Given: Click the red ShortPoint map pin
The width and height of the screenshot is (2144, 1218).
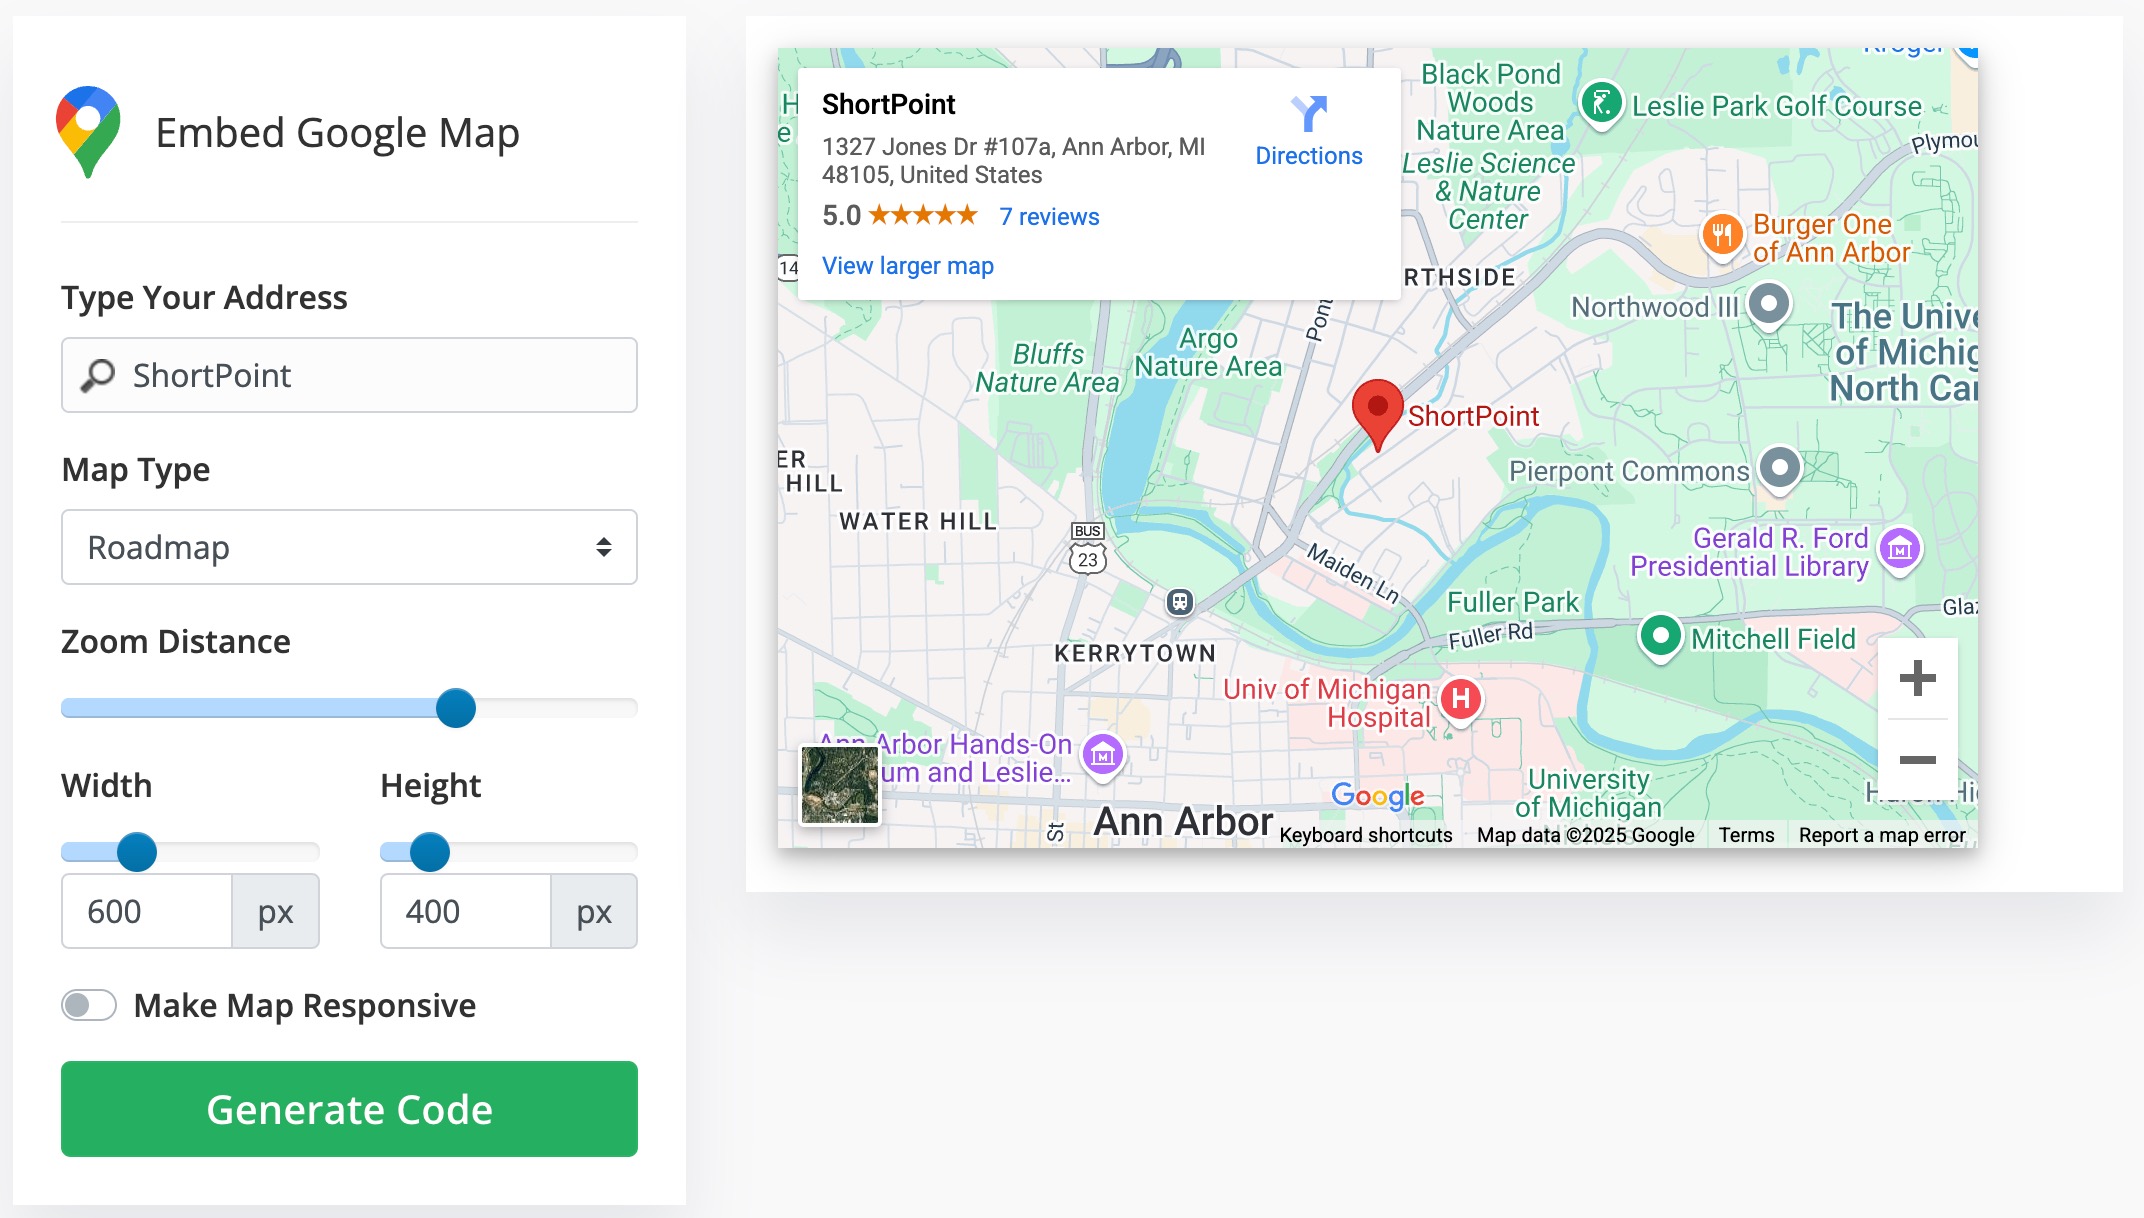Looking at the screenshot, I should pos(1377,409).
